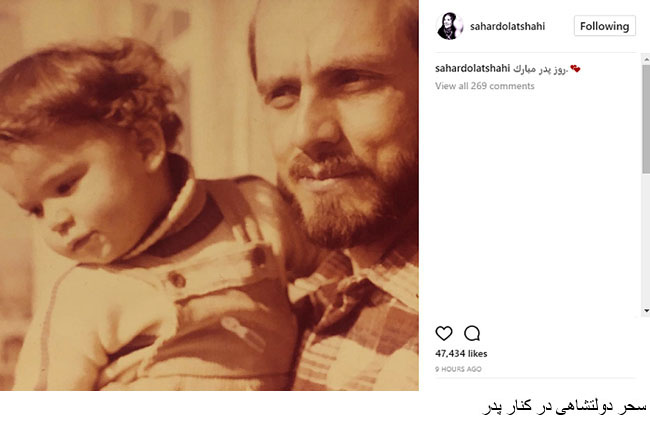Click the comments scrollbar thumb
Viewport: 650px width, 421px height.
point(646,119)
